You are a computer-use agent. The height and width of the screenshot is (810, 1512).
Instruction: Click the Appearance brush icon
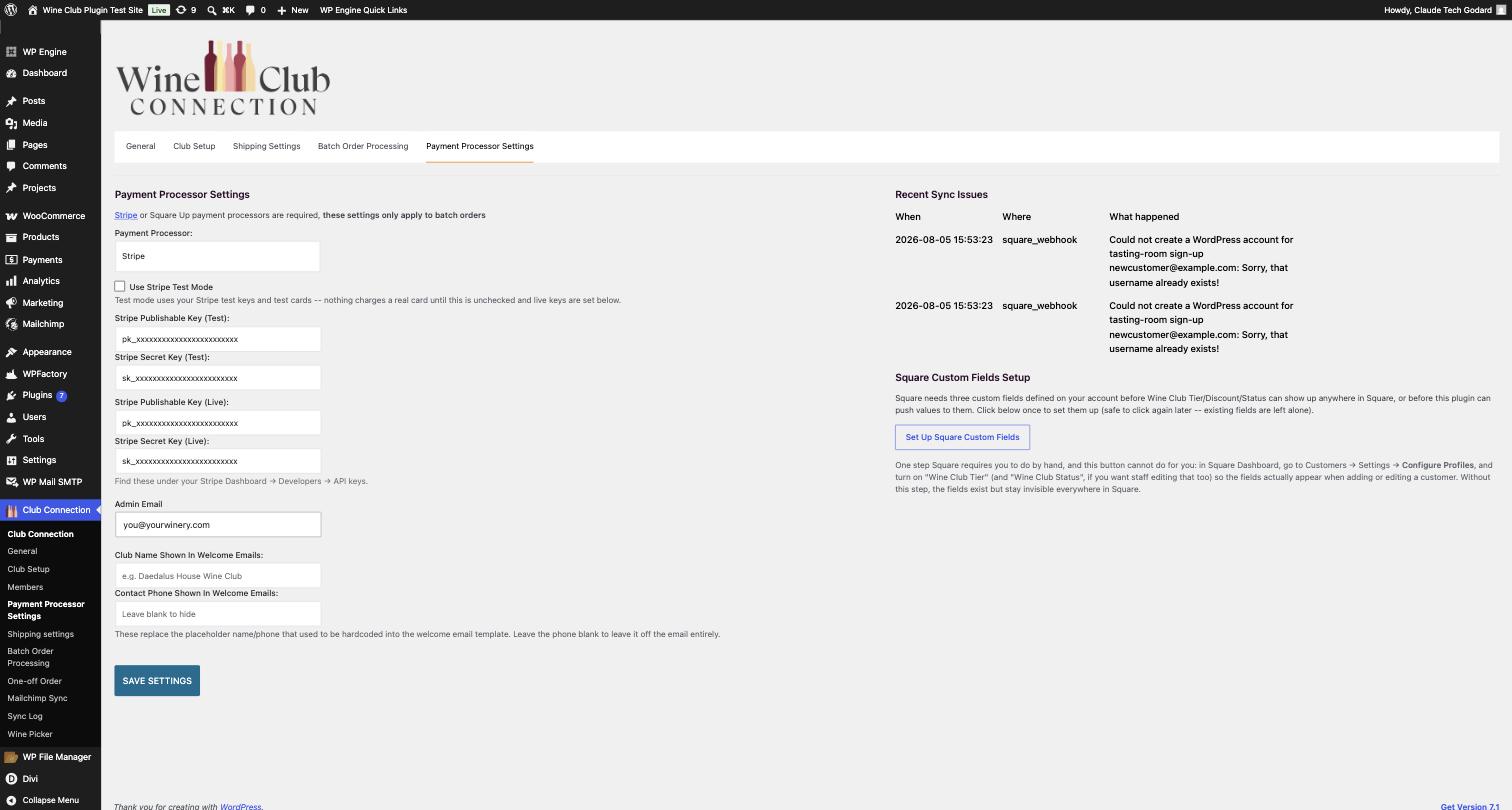pyautogui.click(x=11, y=352)
